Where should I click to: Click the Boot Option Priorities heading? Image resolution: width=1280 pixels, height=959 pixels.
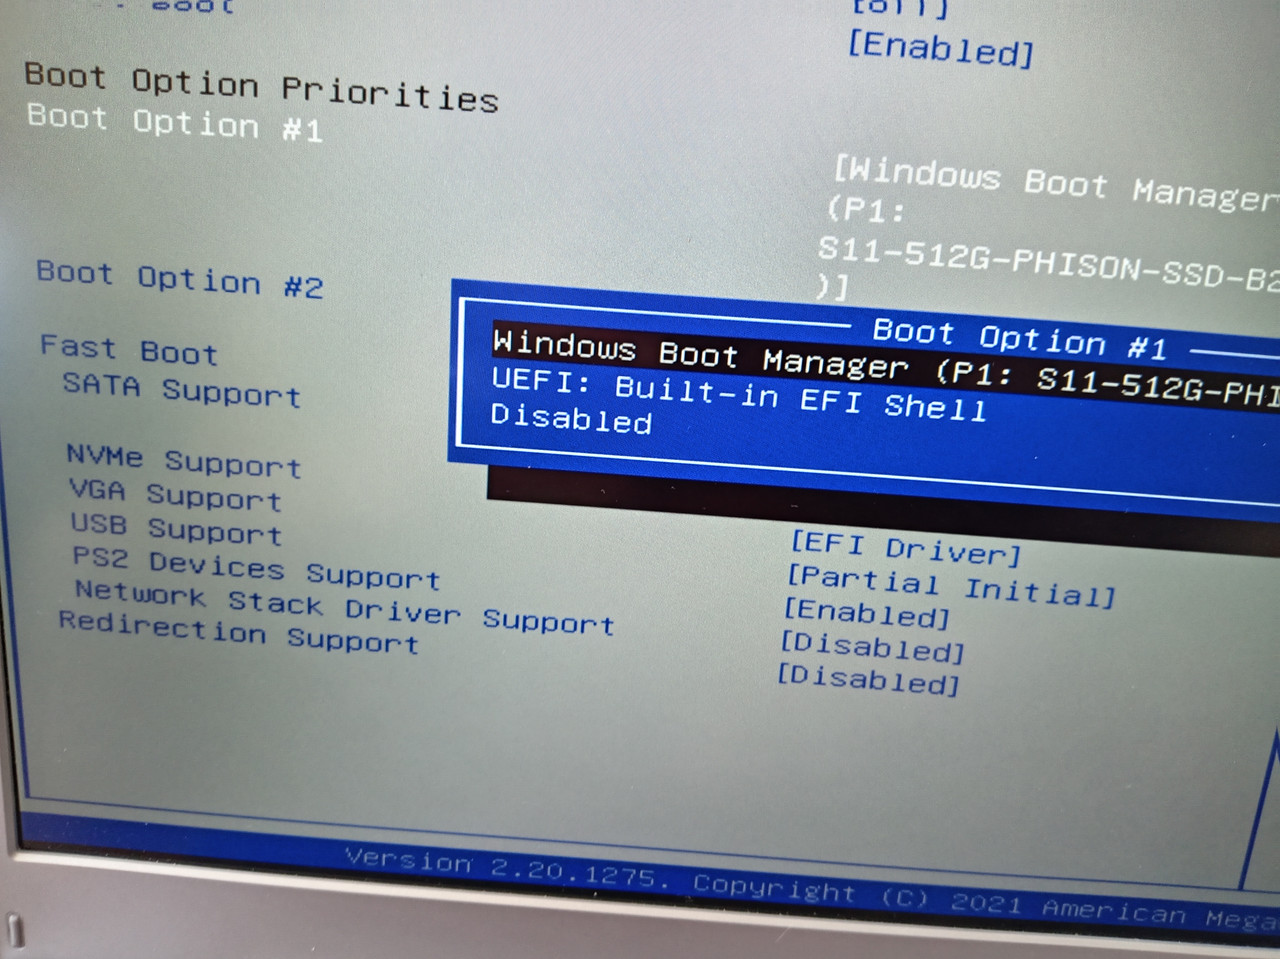261,87
